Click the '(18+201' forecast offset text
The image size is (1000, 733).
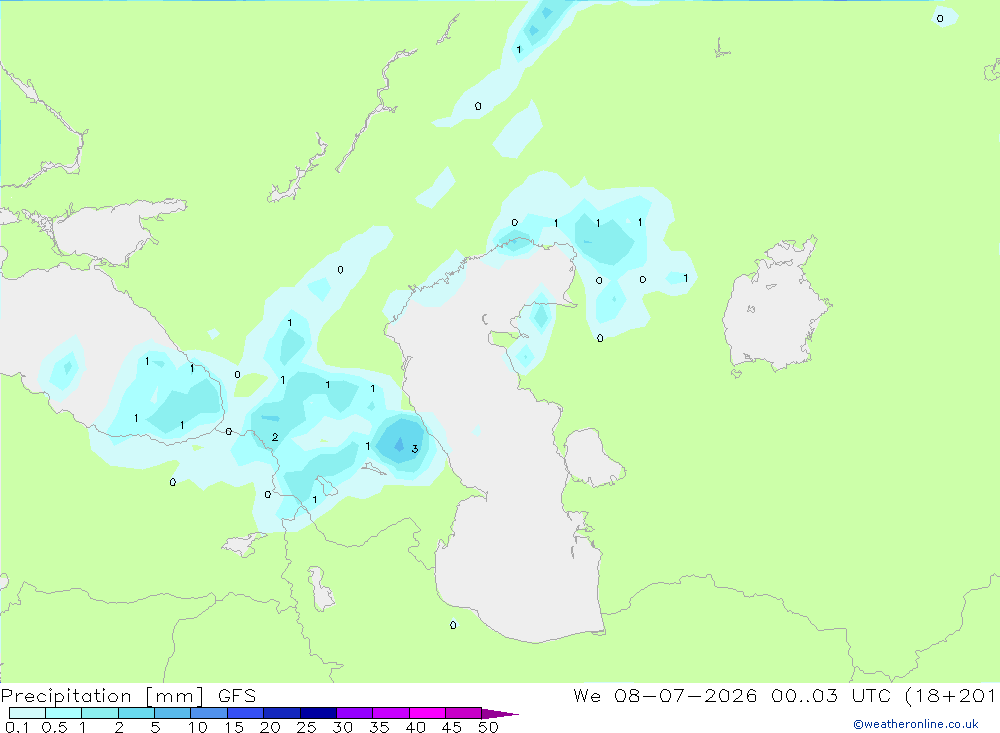pos(951,696)
